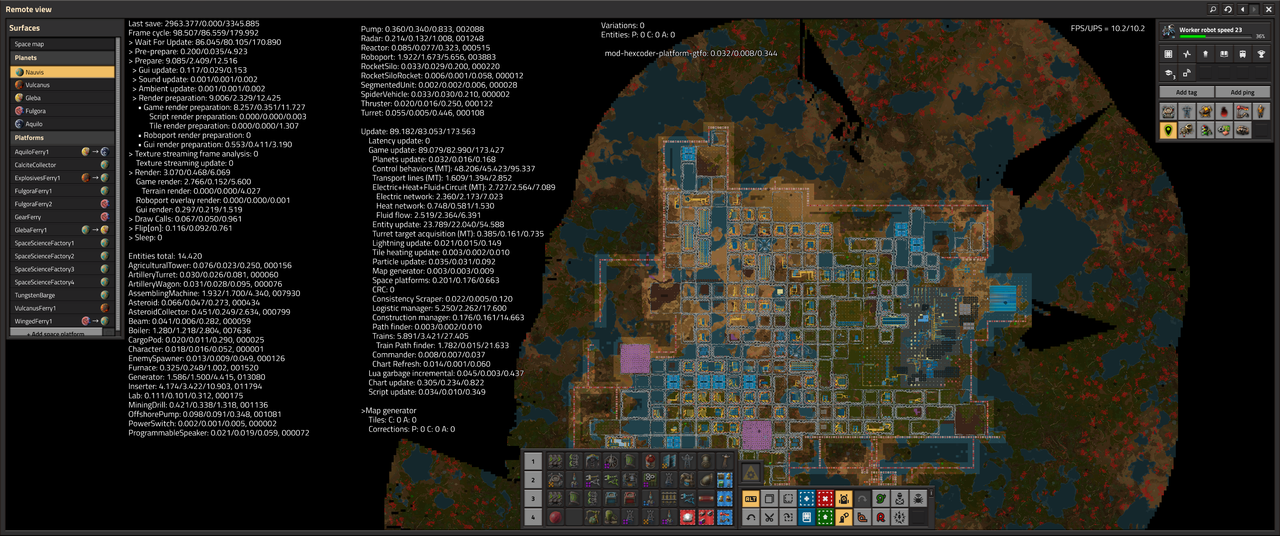This screenshot has width=1280, height=536.
Task: Select Fulgora planet
Action: (62, 112)
